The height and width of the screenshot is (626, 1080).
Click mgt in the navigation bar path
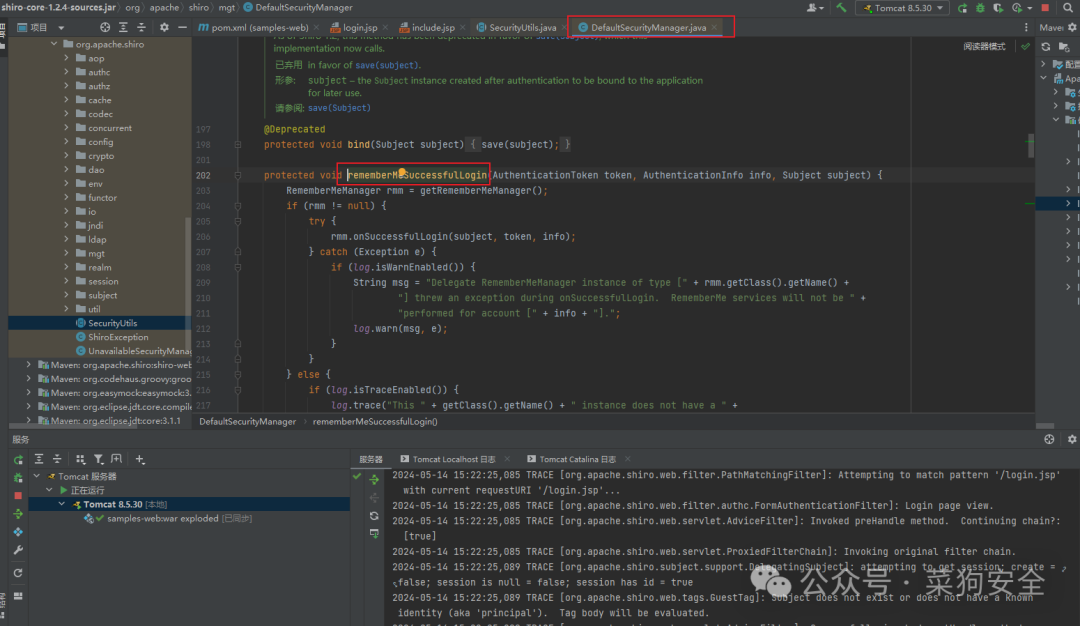(226, 8)
